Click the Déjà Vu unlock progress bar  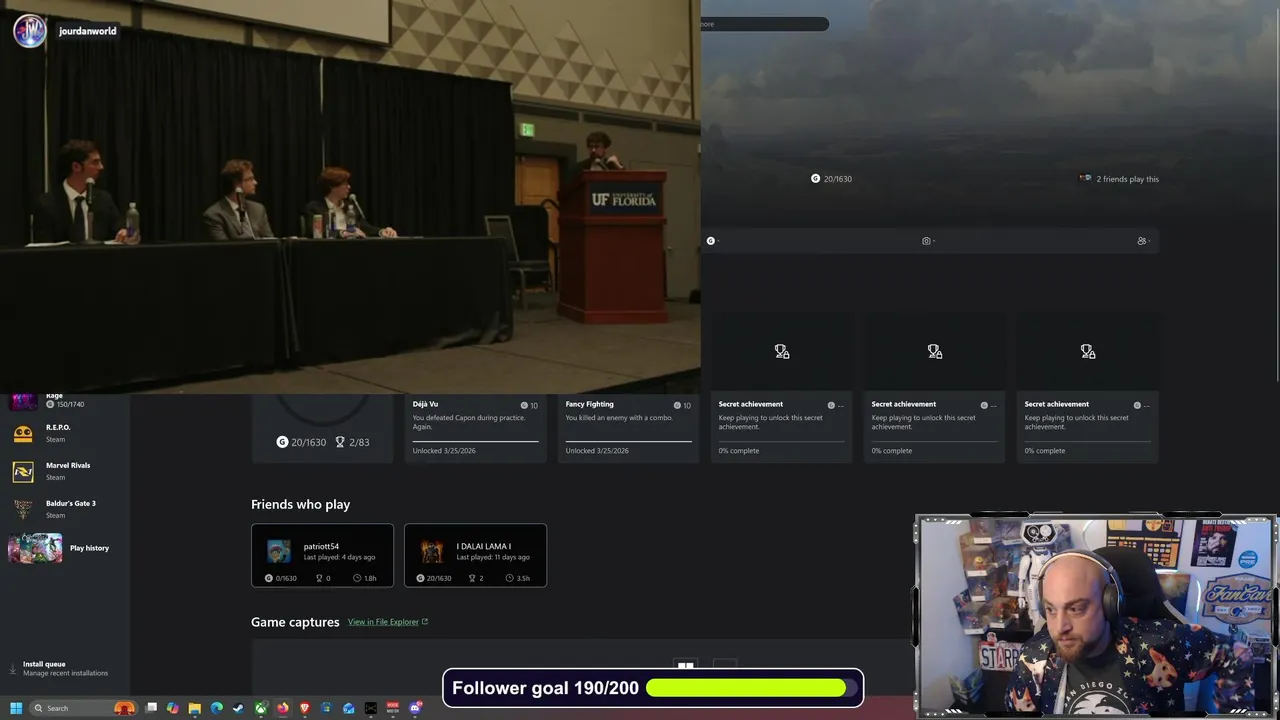click(475, 441)
